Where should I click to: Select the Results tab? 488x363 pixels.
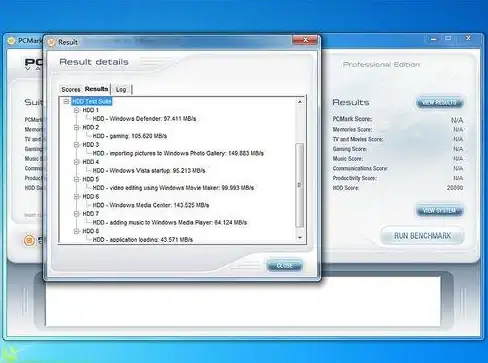pos(96,89)
